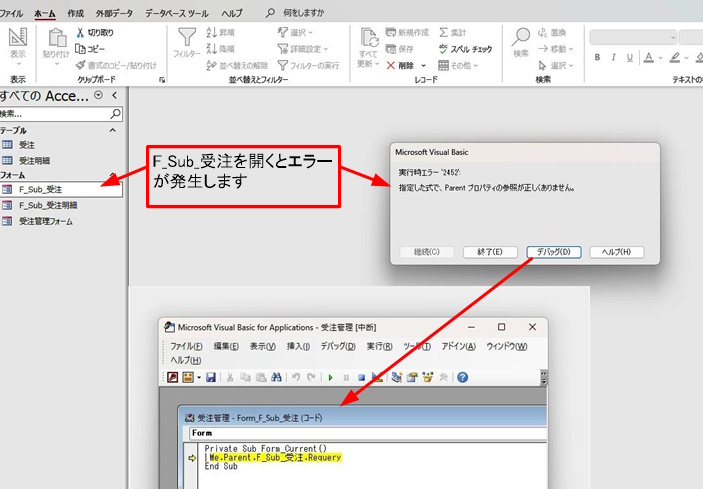
Task: Toggle Italic formatting button
Action: [x=613, y=57]
